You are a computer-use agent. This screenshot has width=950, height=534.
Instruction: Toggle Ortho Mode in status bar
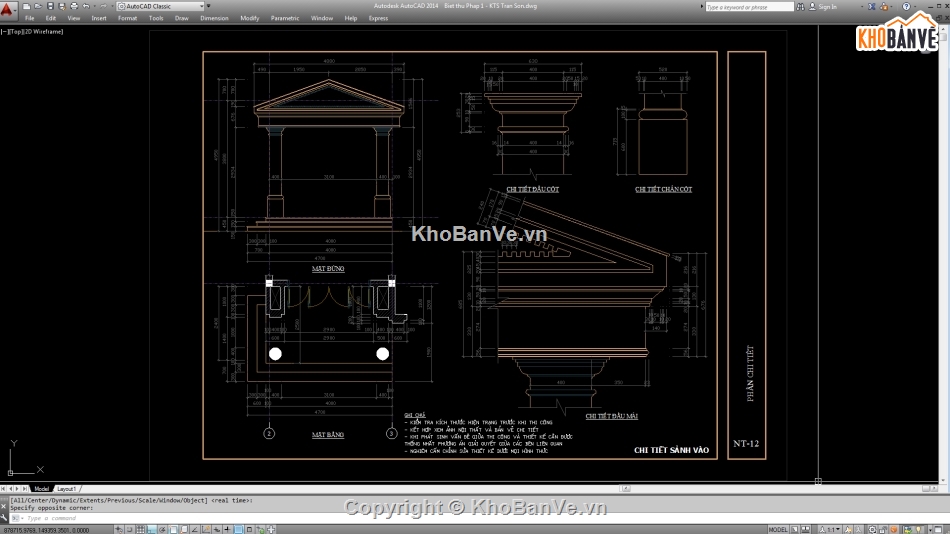151,529
